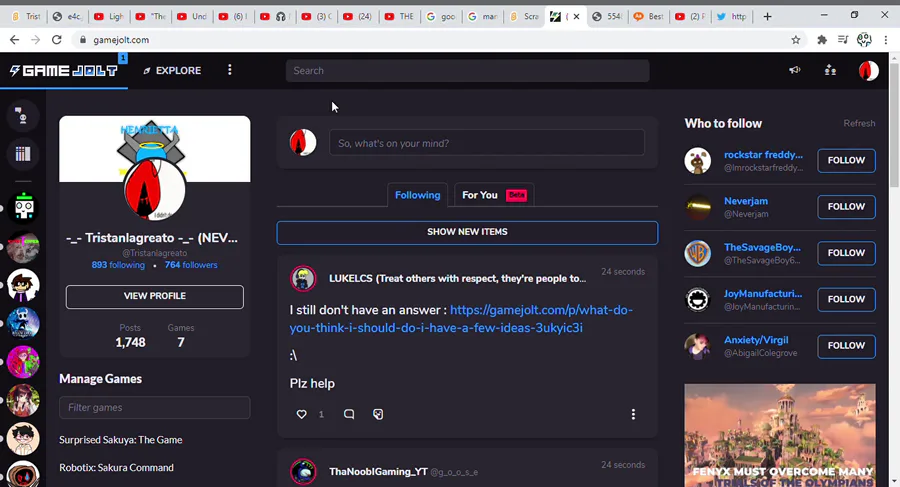
Task: Click the Games count 7
Action: (181, 342)
